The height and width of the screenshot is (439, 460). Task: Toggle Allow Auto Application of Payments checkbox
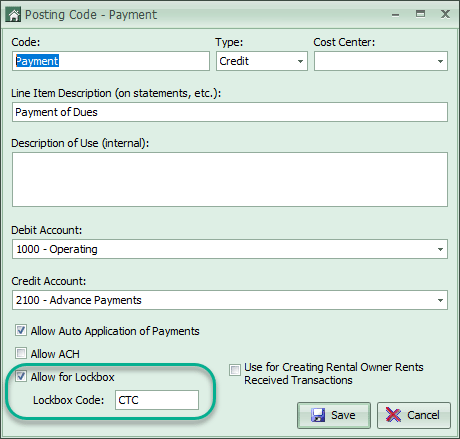(x=21, y=330)
